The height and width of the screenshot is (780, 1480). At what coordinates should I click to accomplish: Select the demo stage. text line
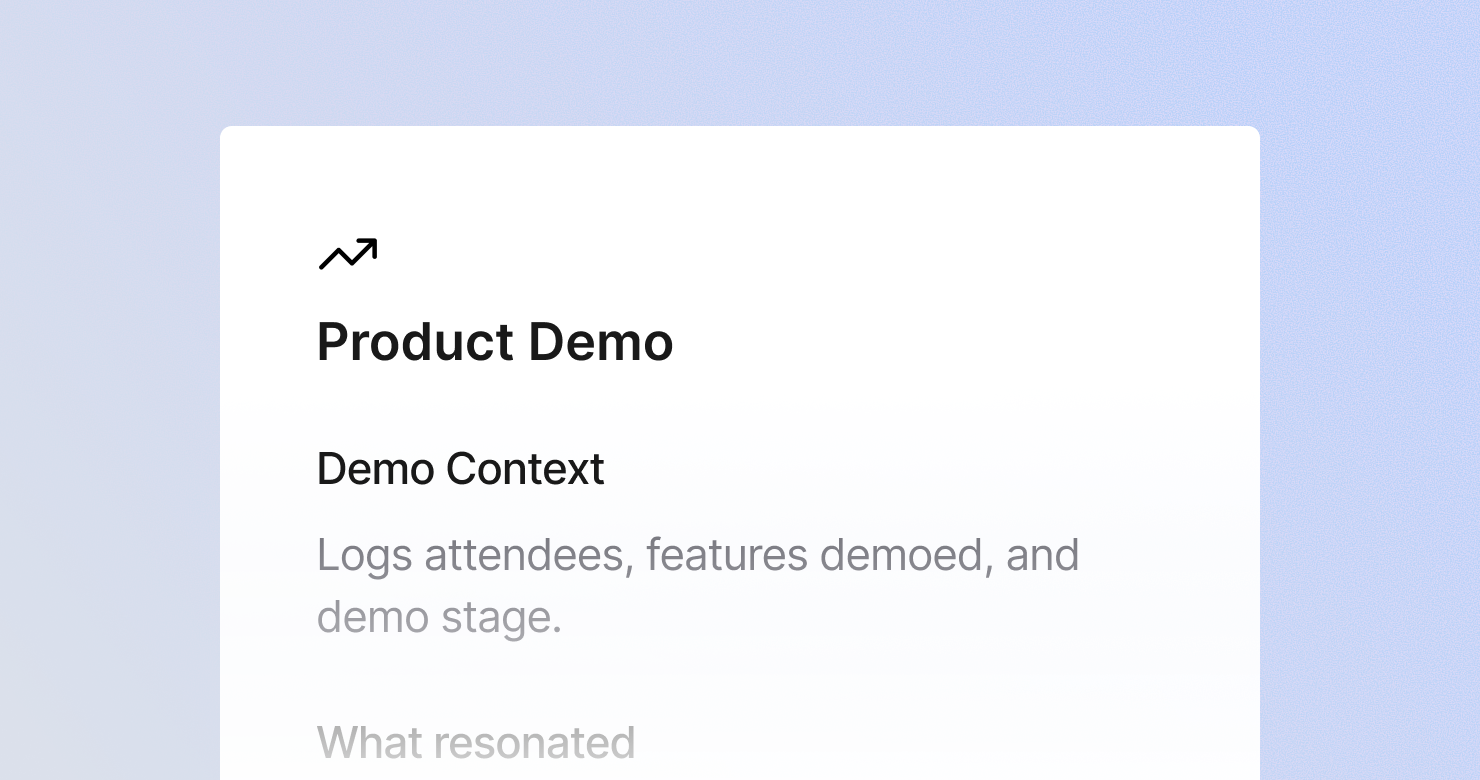point(439,618)
